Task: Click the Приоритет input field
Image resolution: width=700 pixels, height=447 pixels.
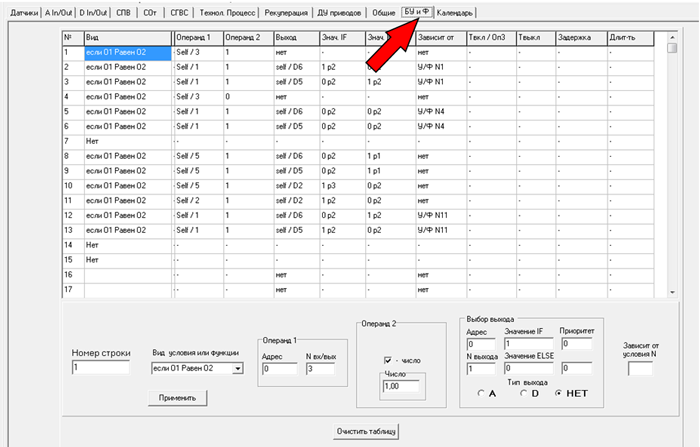Action: pyautogui.click(x=577, y=345)
